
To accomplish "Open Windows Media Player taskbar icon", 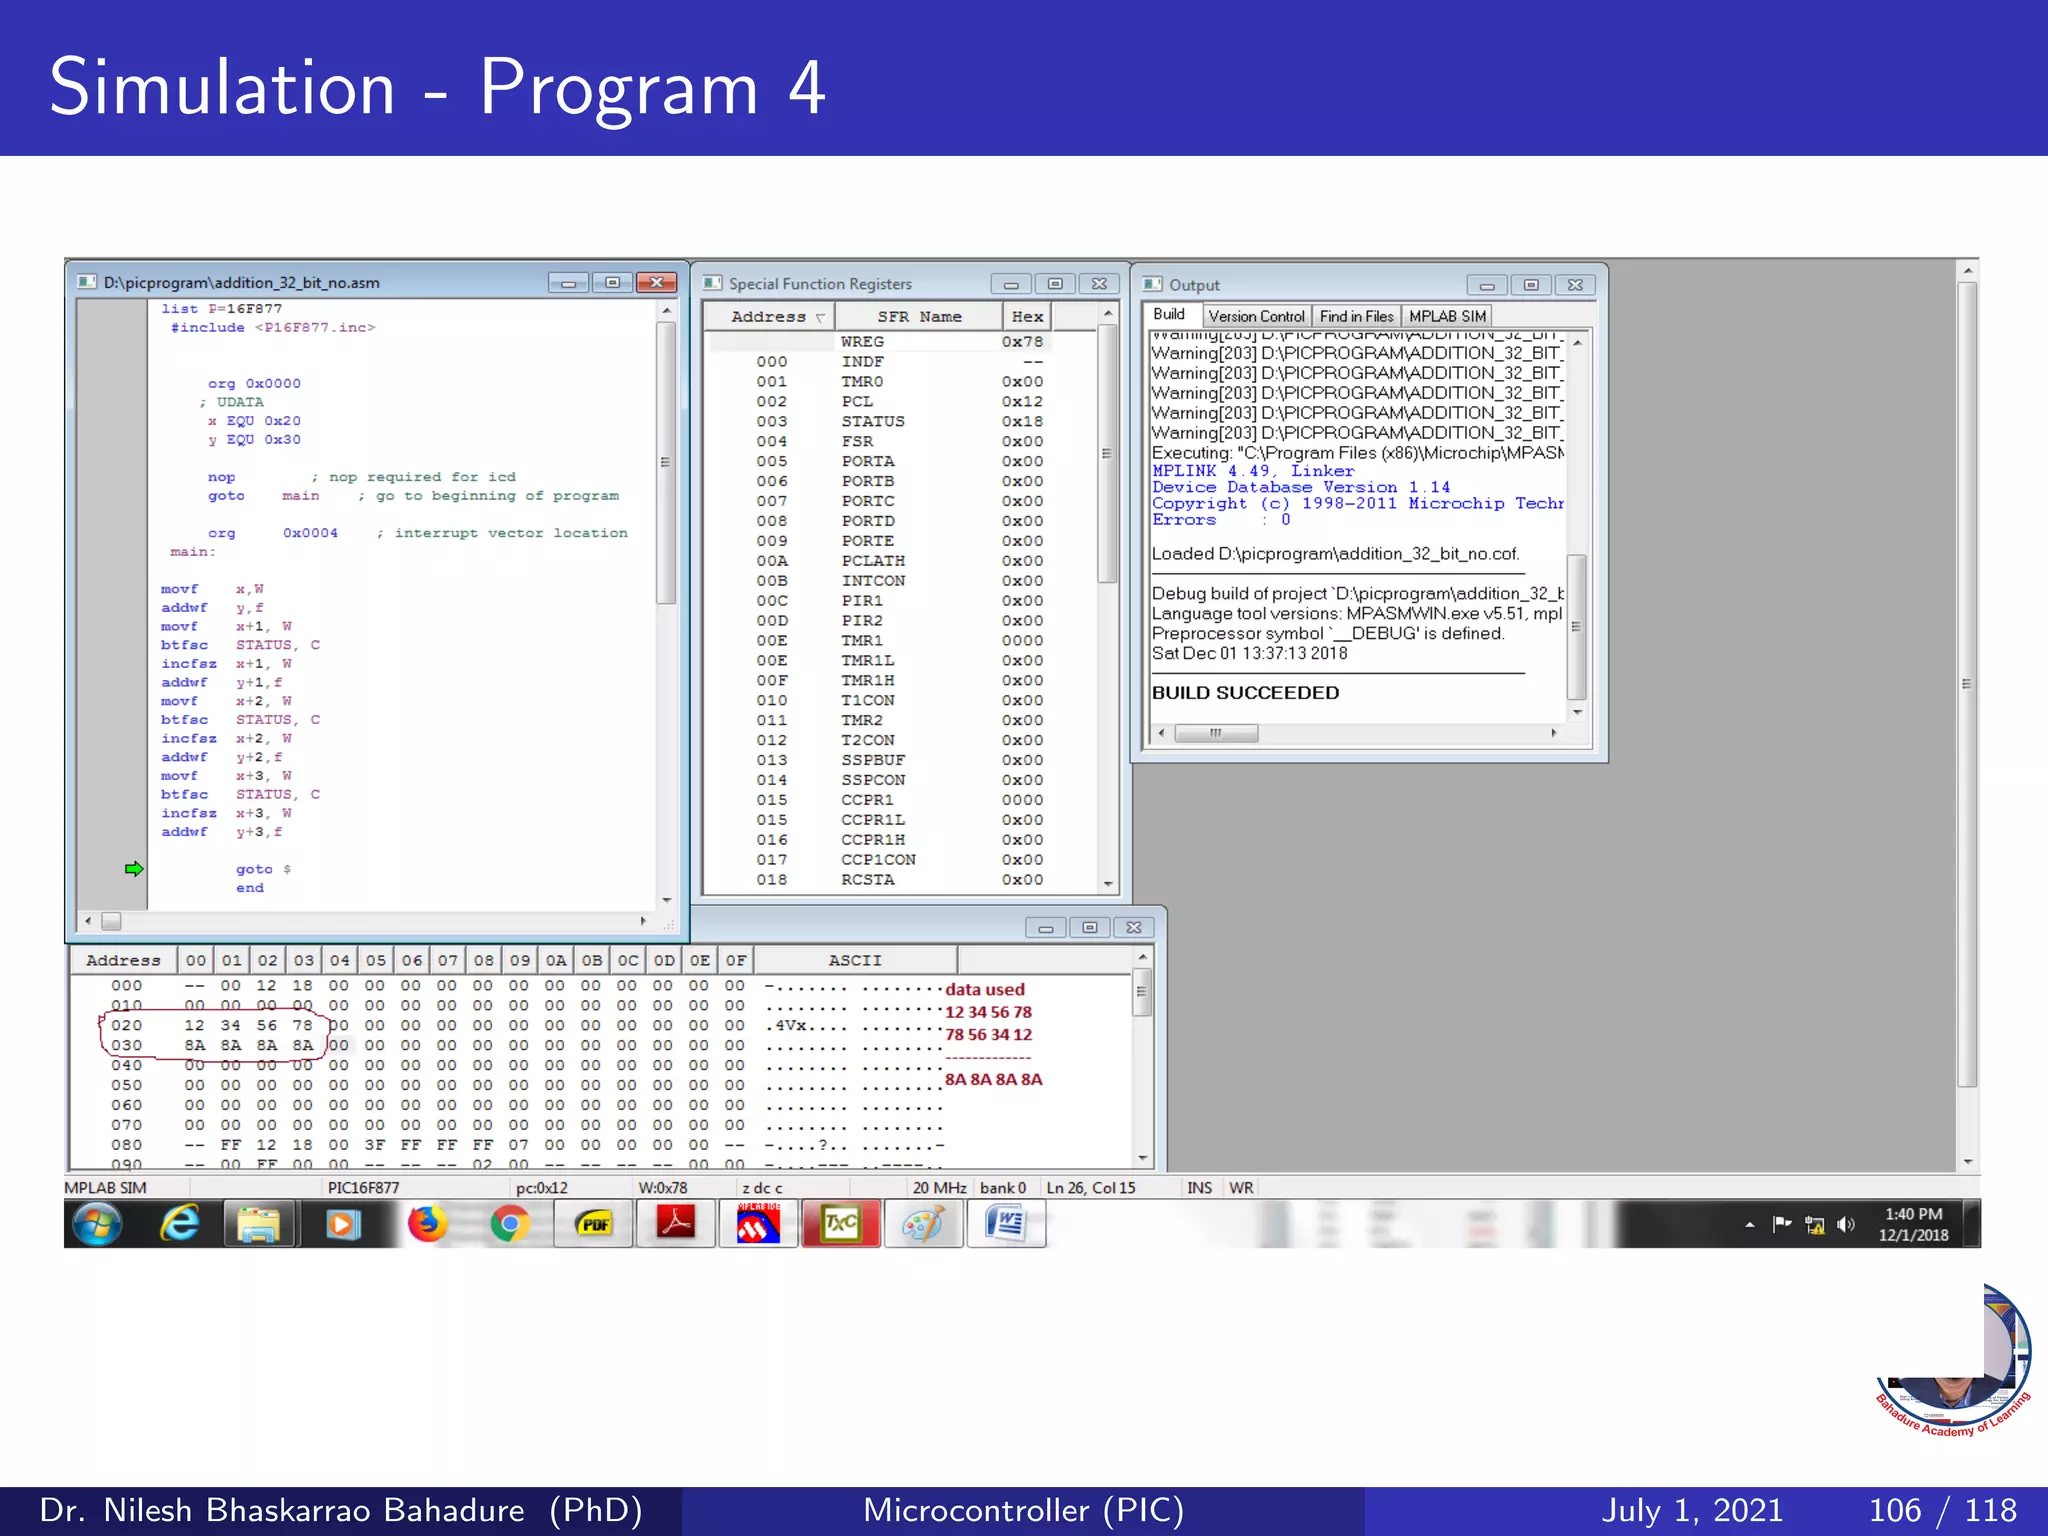I will click(343, 1224).
